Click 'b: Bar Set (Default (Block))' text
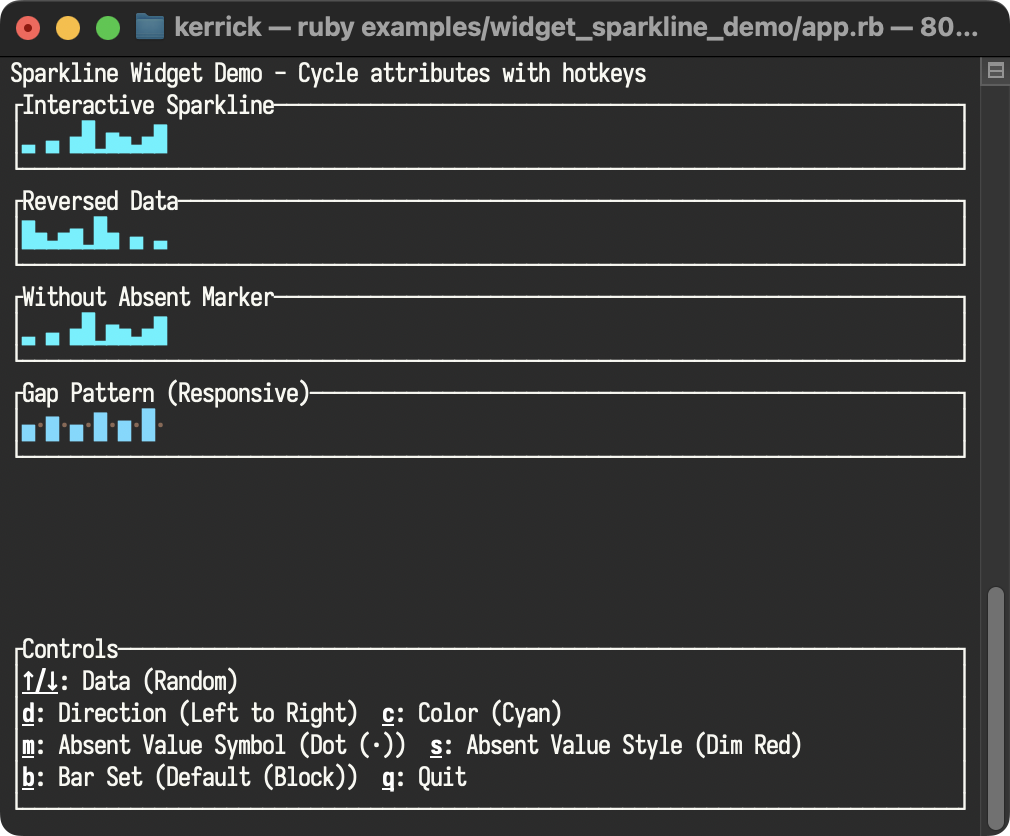Screen dimensions: 1010x836 point(189,777)
